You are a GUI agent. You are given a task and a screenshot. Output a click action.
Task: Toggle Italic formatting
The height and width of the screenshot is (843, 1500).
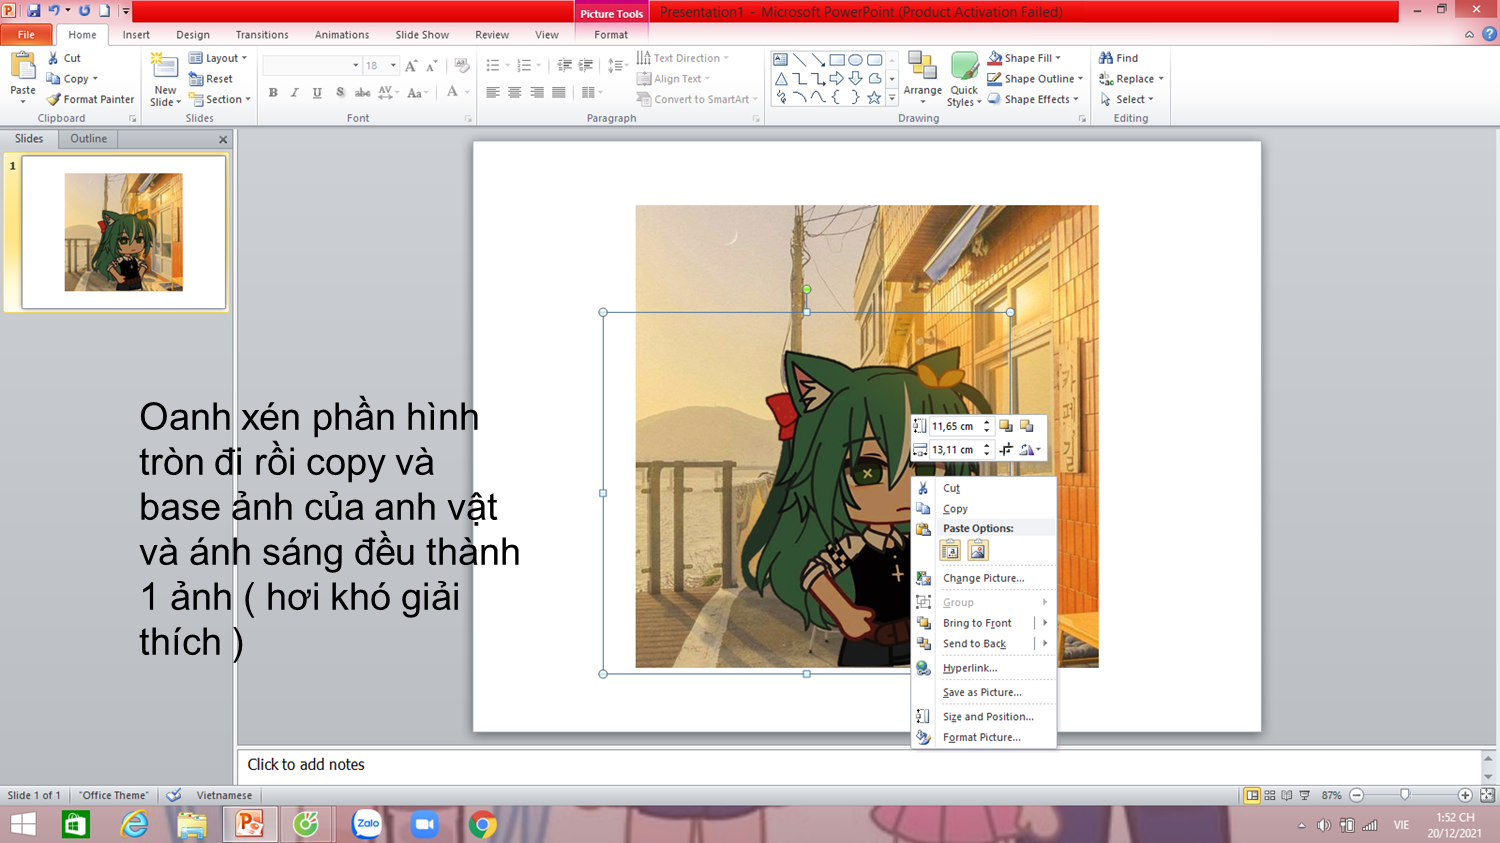[294, 93]
